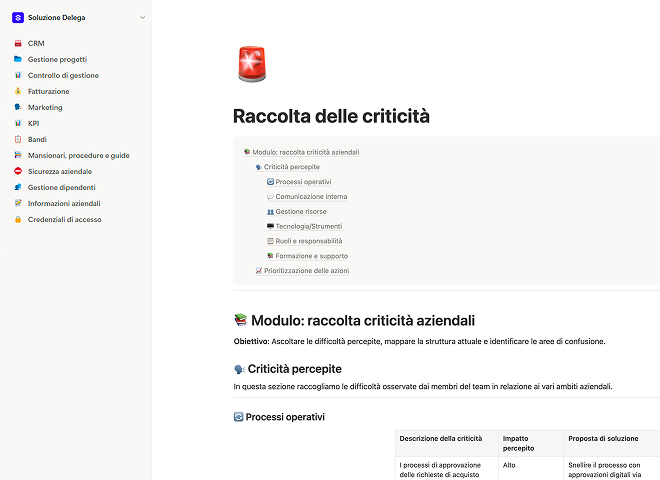Open the KPI page
Viewport: 660px width, 480px height.
(34, 123)
